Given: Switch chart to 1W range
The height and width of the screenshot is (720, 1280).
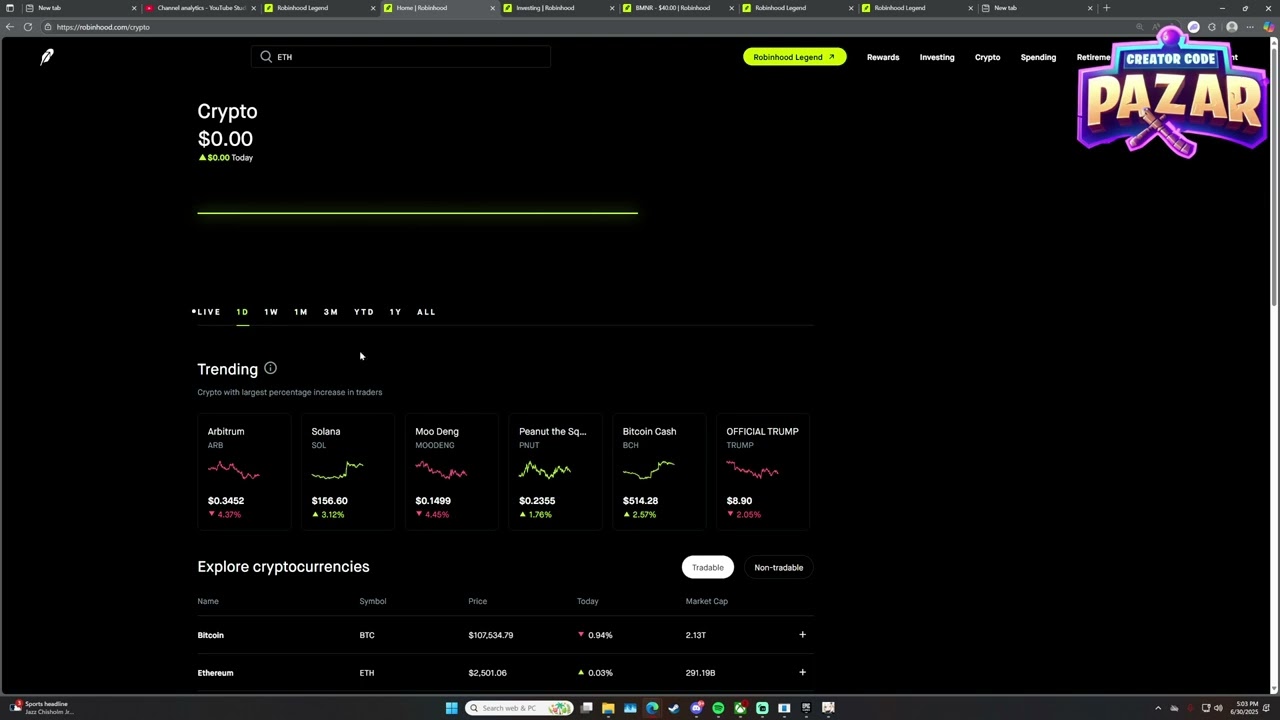Looking at the screenshot, I should tap(271, 312).
